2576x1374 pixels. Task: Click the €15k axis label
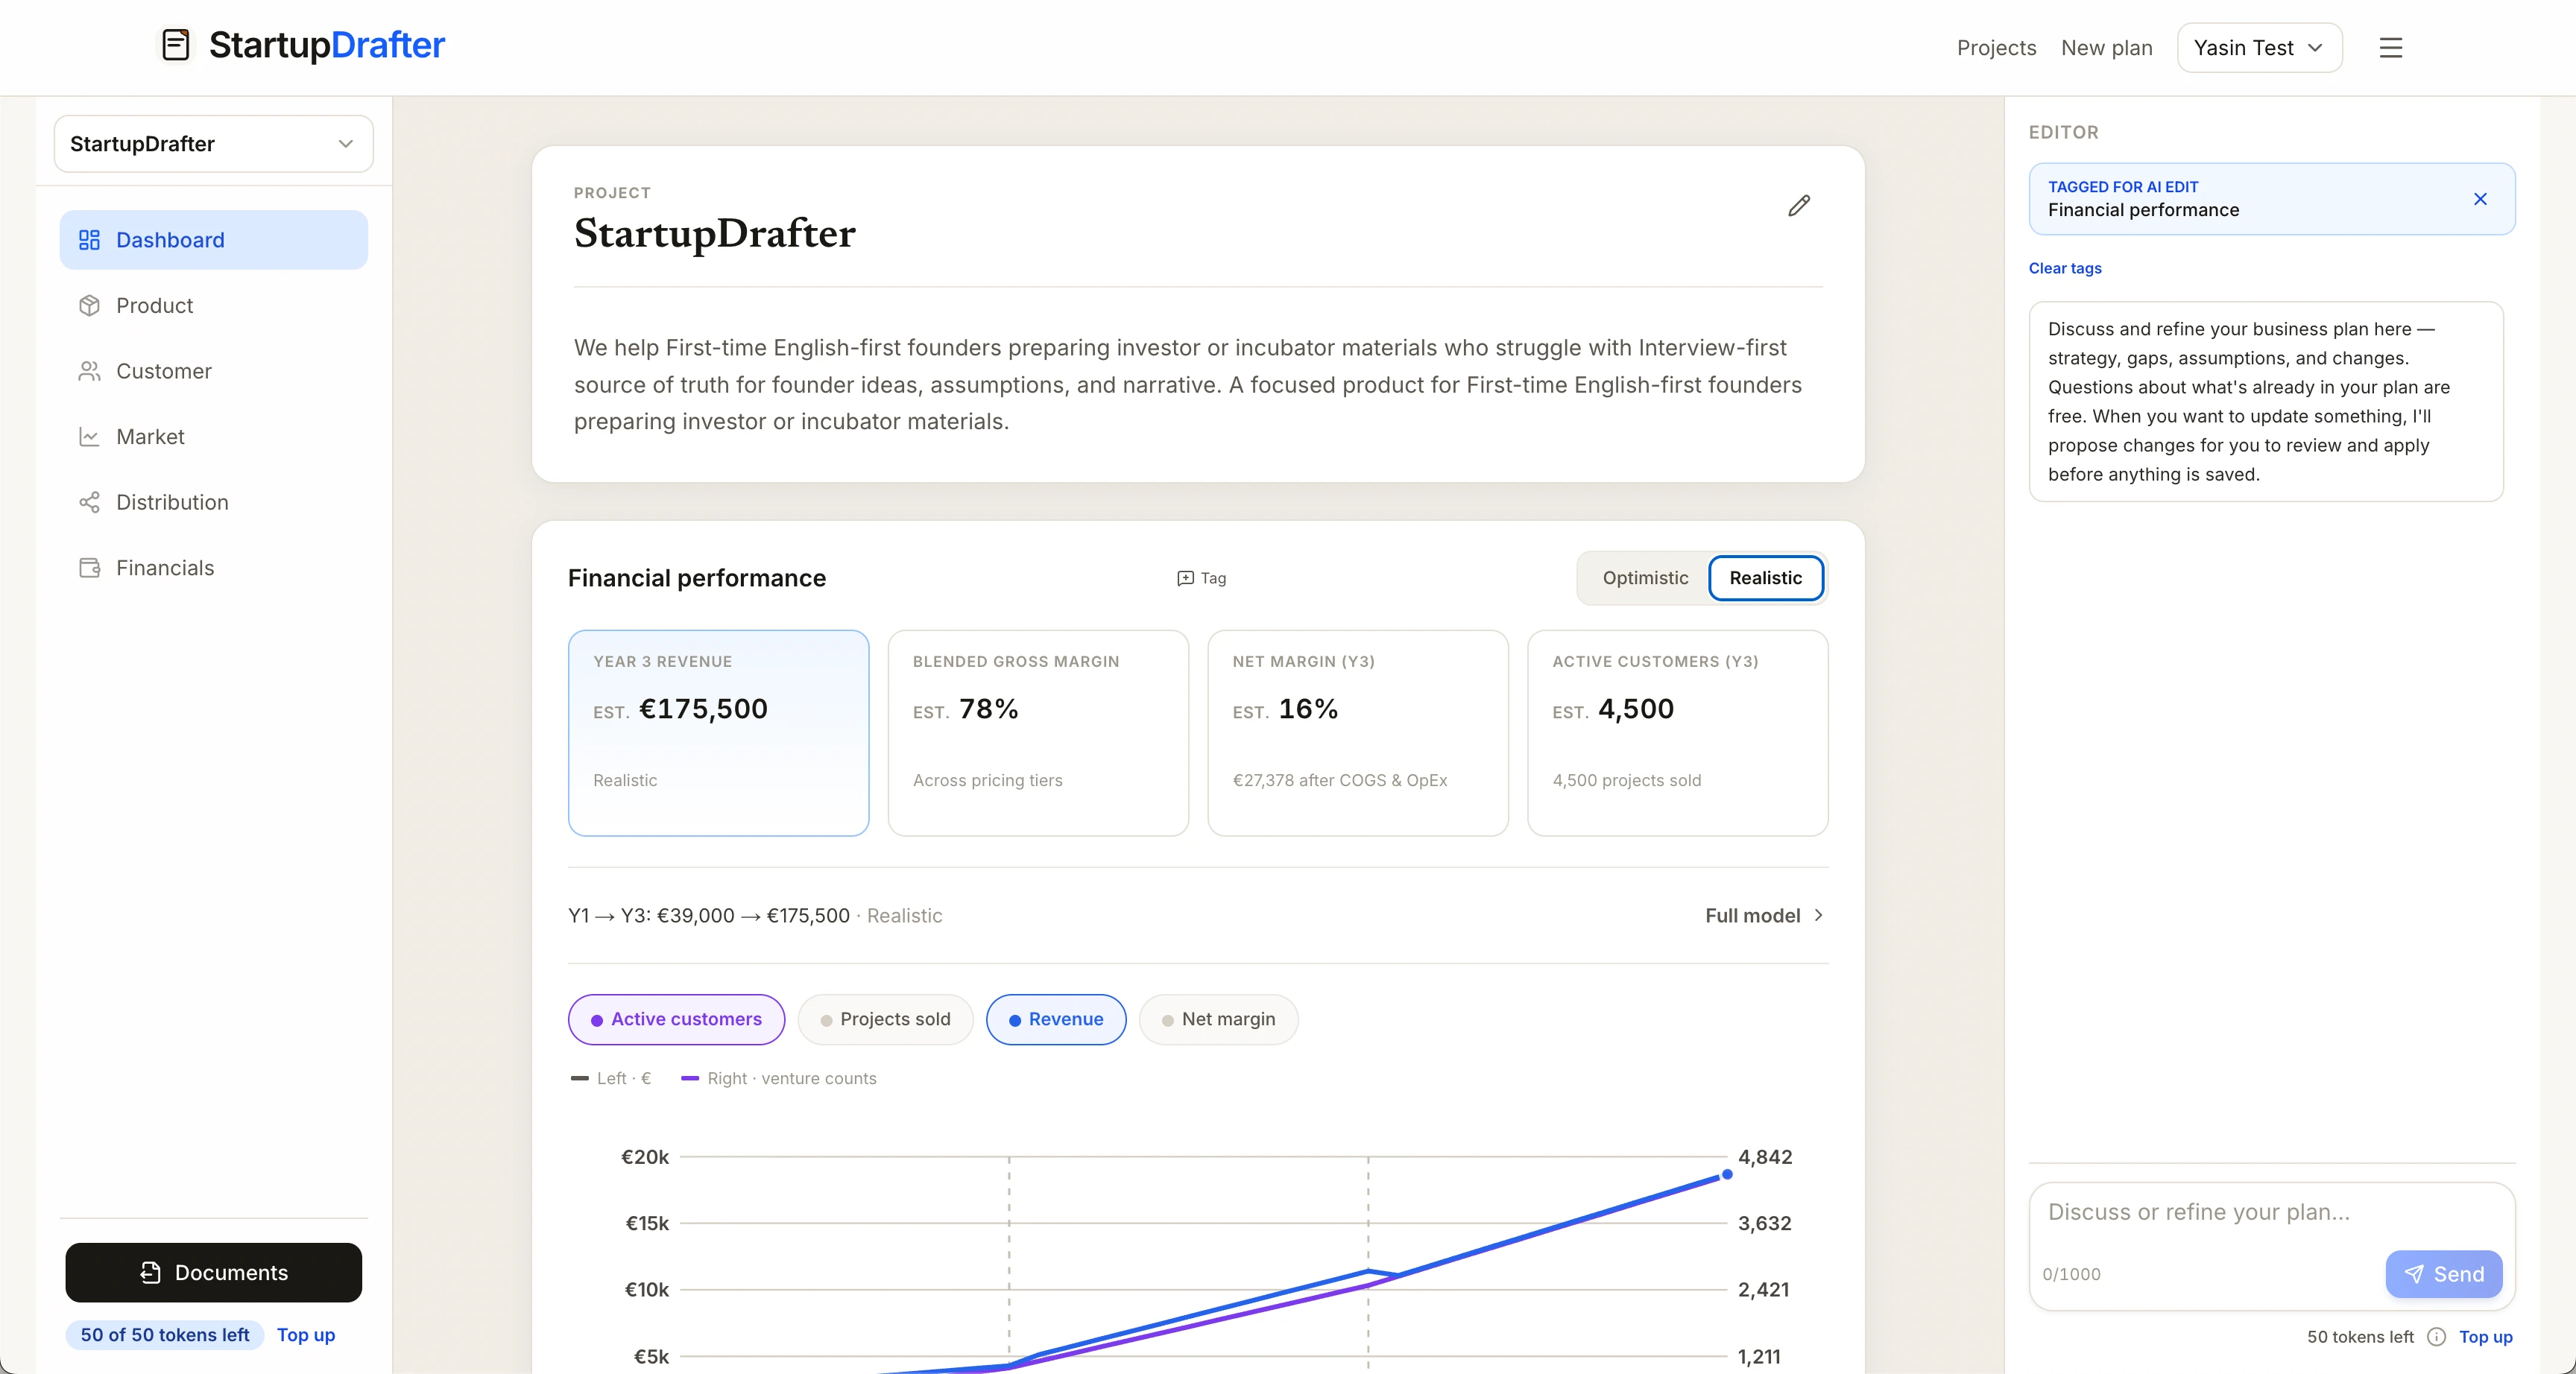click(647, 1223)
